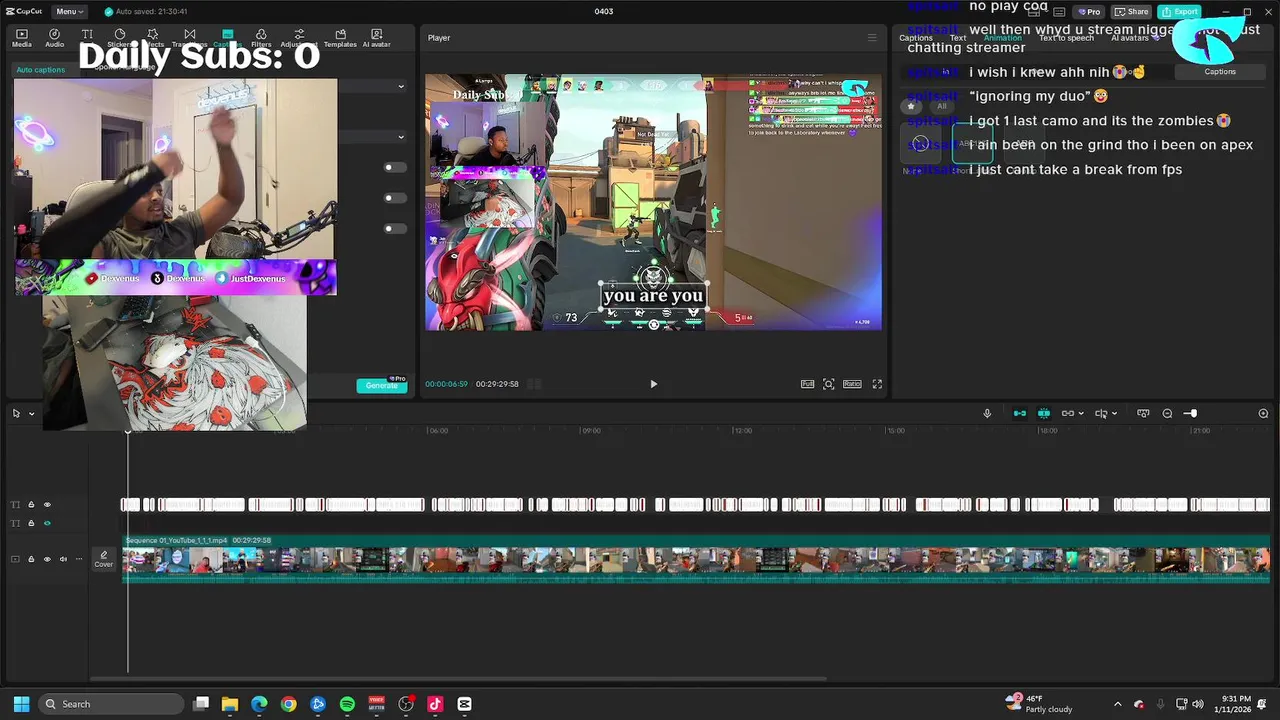Open the selection tool dropdown arrow
The image size is (1280, 720).
(x=31, y=413)
